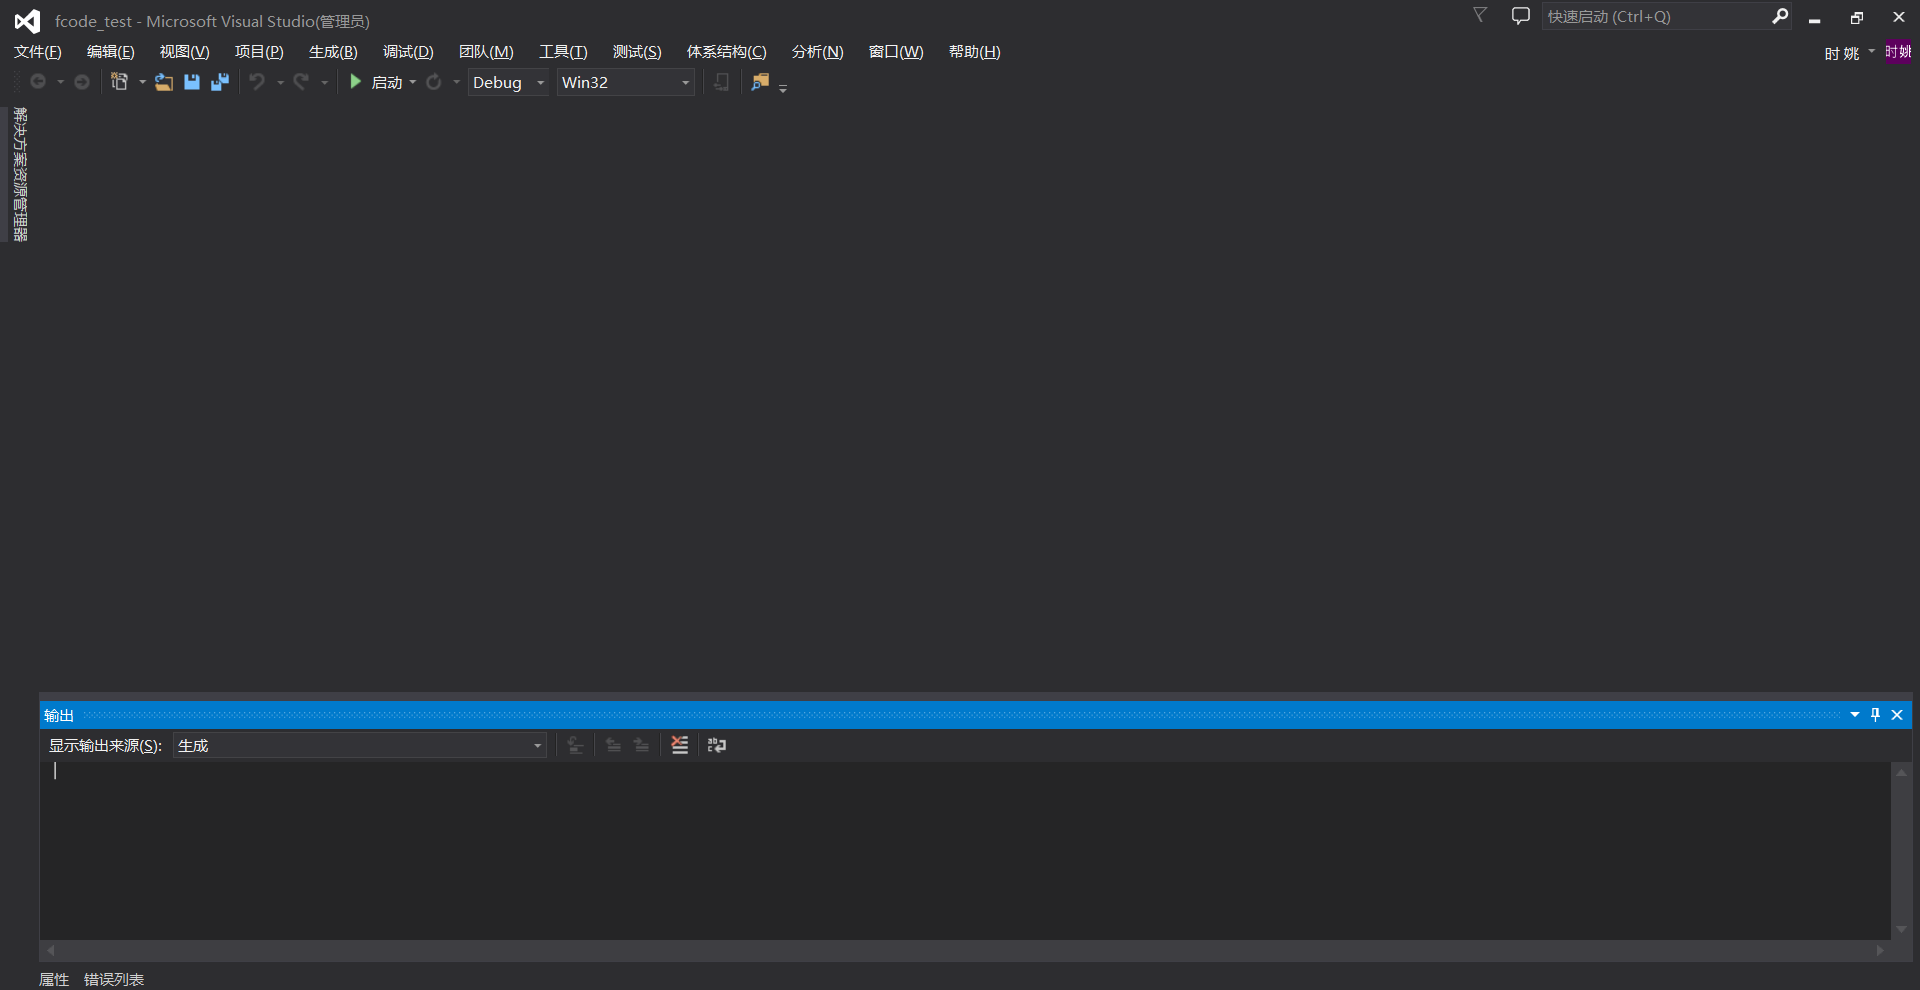Click the navigate backward arrow icon
Viewport: 1920px width, 990px height.
tap(38, 82)
